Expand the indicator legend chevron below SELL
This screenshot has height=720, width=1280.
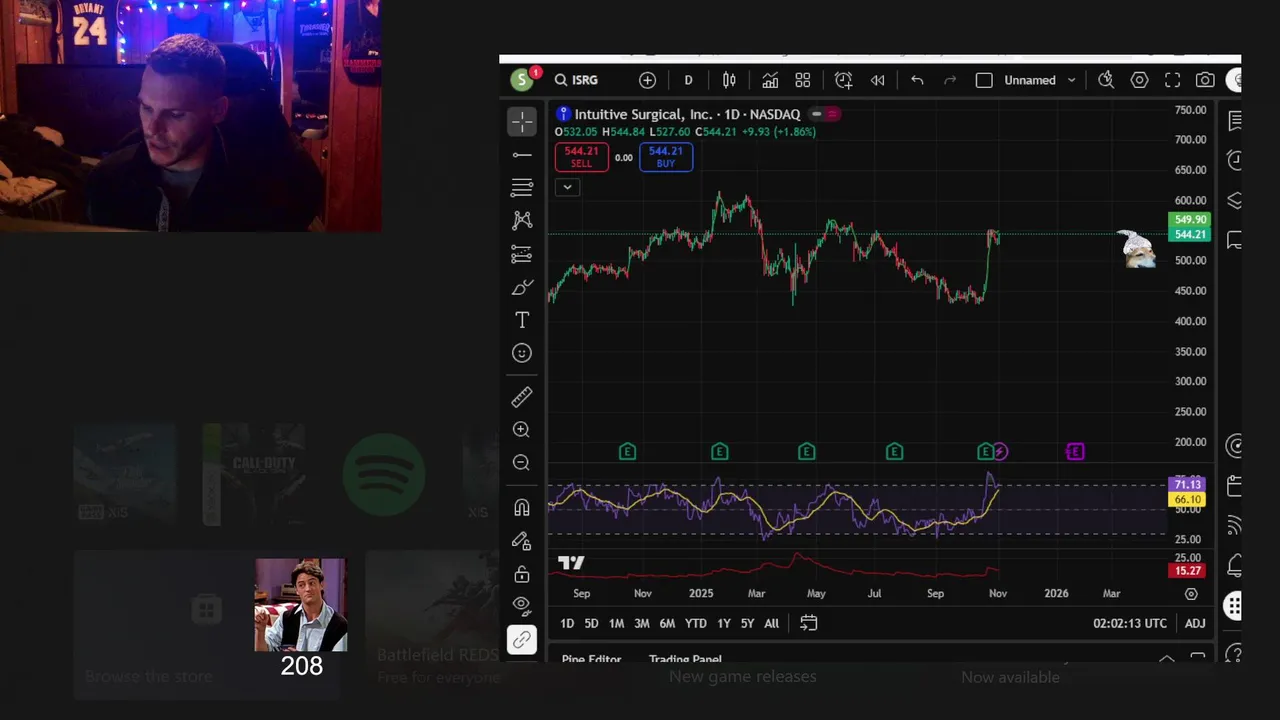click(567, 187)
